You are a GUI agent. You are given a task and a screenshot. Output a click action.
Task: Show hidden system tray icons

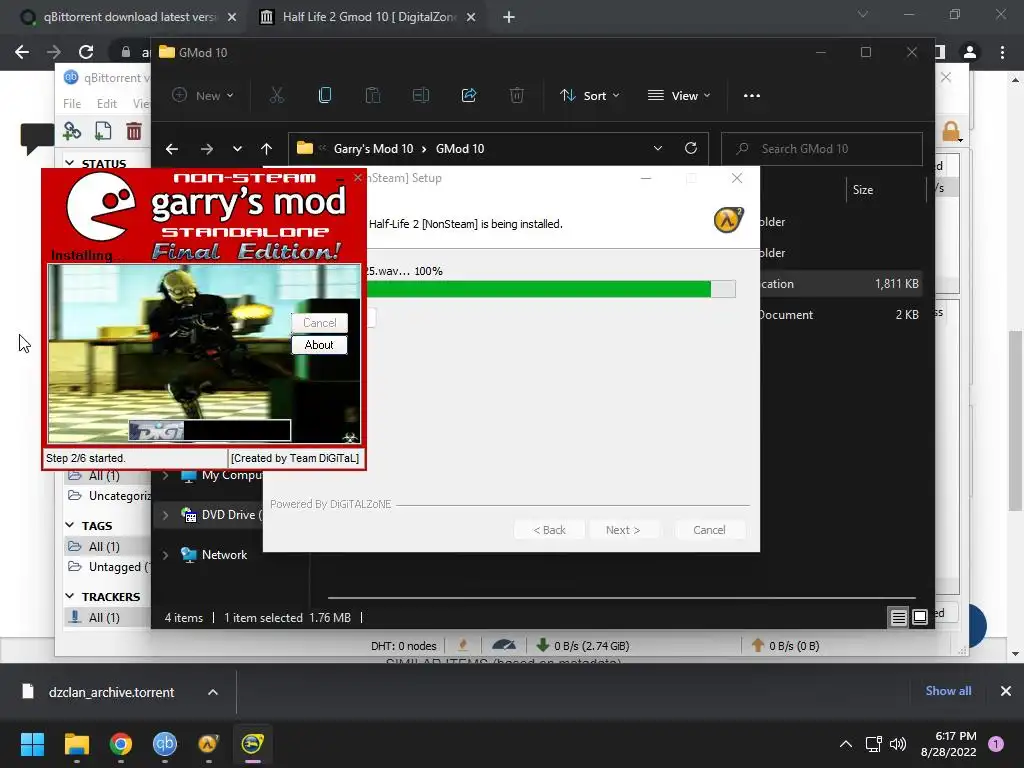[846, 744]
